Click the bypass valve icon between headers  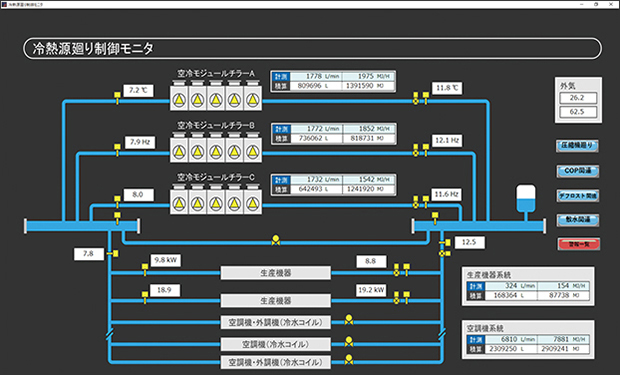[x=276, y=240]
